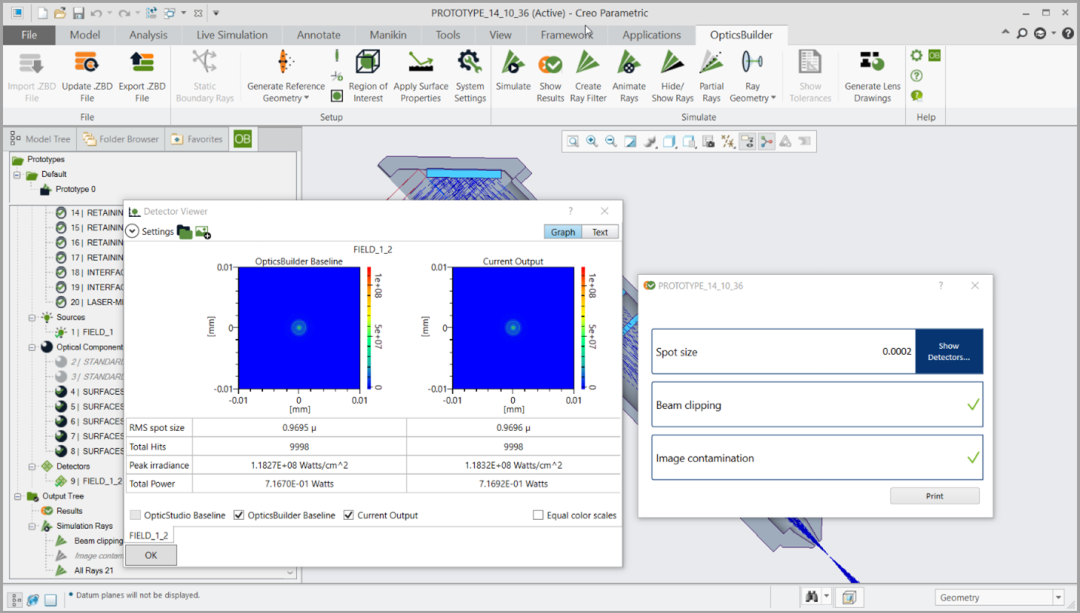The width and height of the screenshot is (1080, 613).
Task: Expand Settings in the Detector Viewer
Action: coord(133,232)
